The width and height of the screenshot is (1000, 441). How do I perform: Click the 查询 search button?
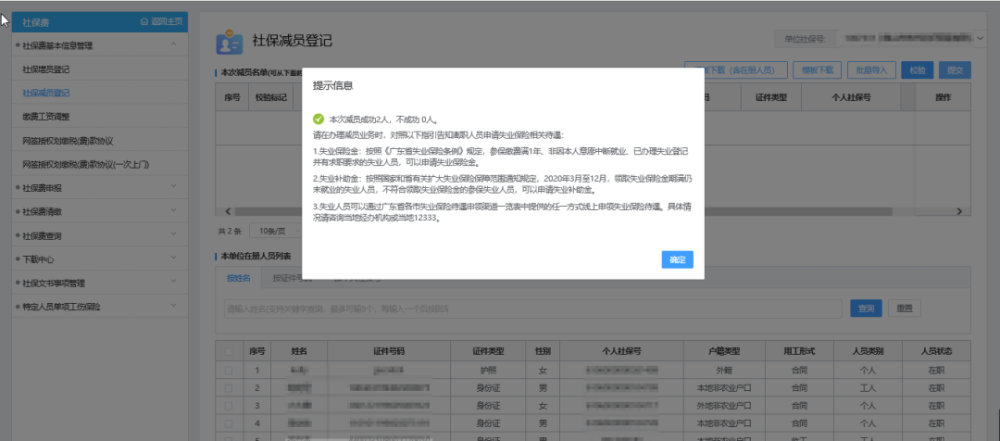tap(863, 309)
